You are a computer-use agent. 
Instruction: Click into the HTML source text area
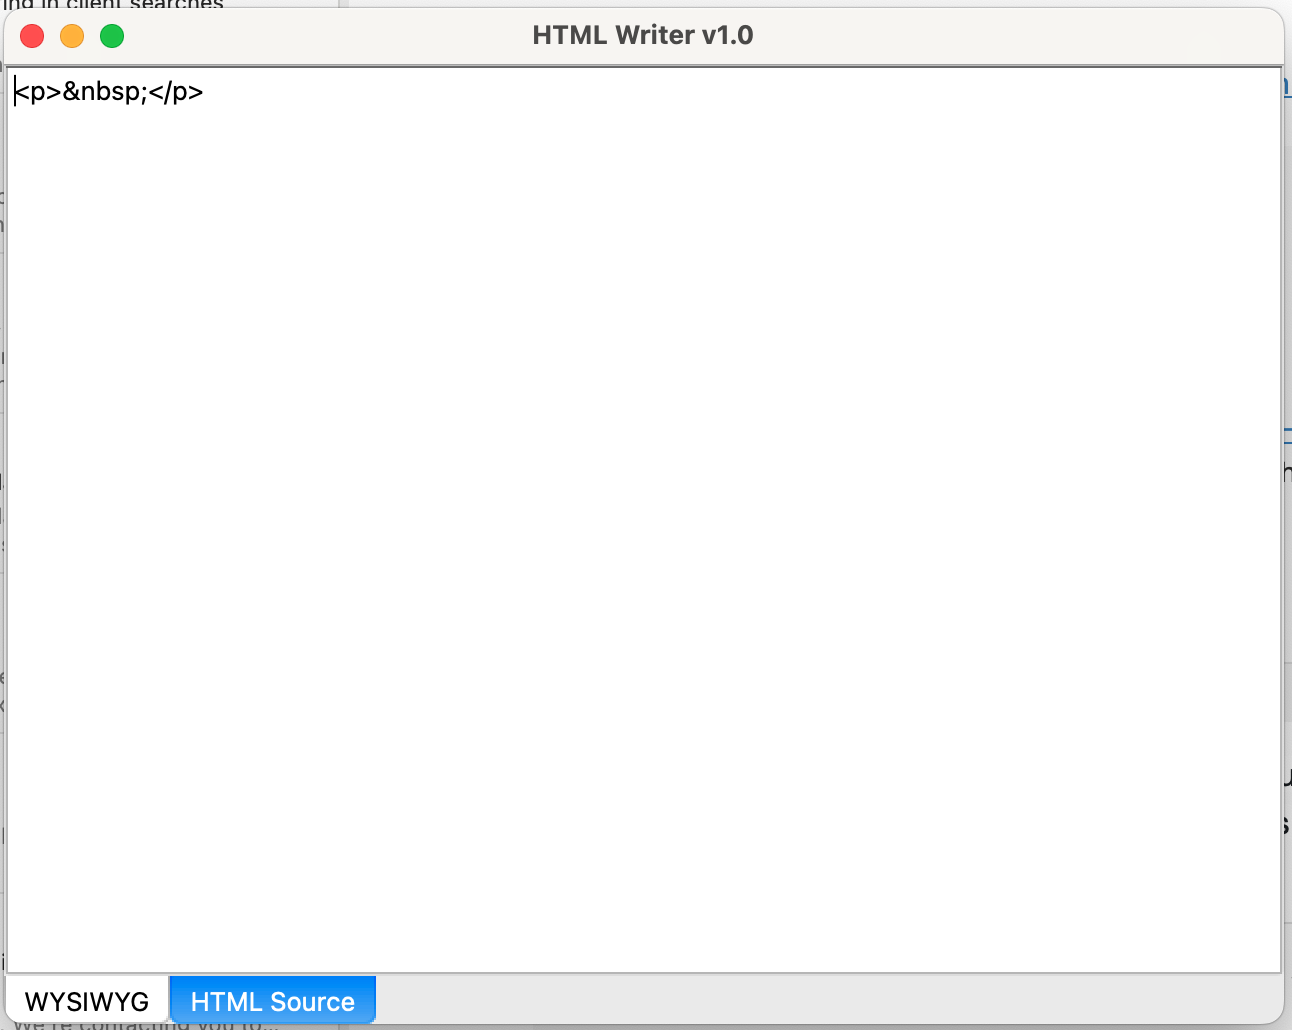[643, 520]
